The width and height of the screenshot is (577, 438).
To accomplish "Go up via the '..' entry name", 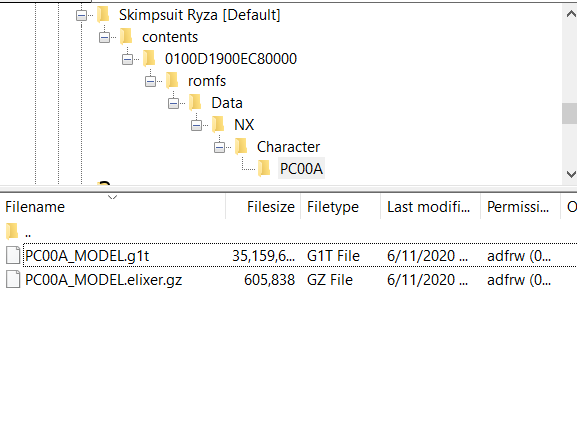I will [x=28, y=233].
